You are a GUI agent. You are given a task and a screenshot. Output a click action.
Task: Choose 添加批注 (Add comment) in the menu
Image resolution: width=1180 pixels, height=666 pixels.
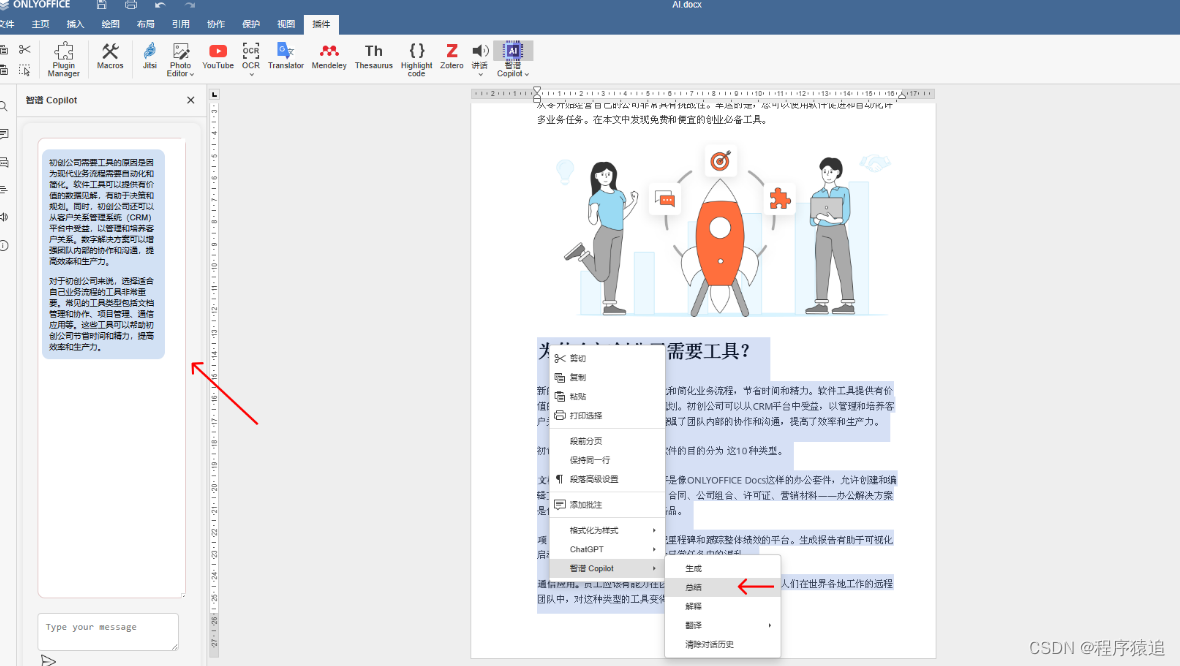click(x=607, y=505)
